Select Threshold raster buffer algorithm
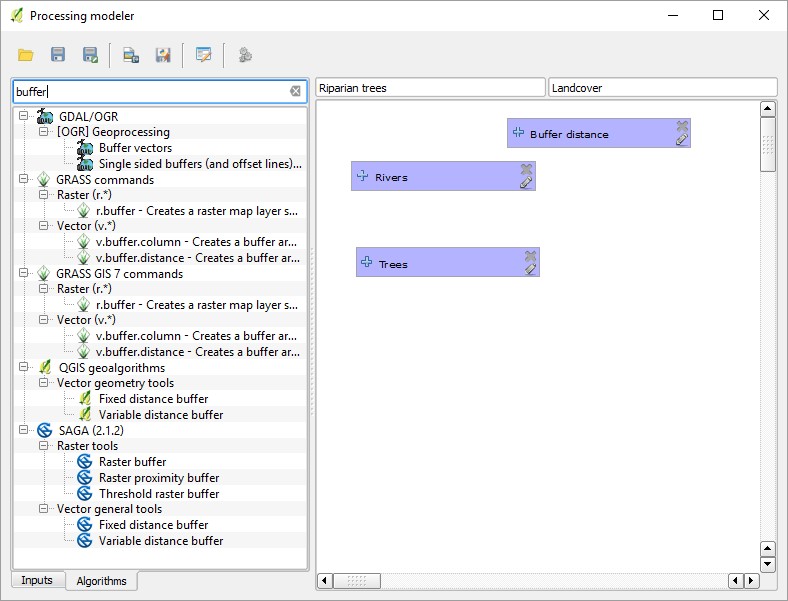The width and height of the screenshot is (788, 601). (x=159, y=494)
